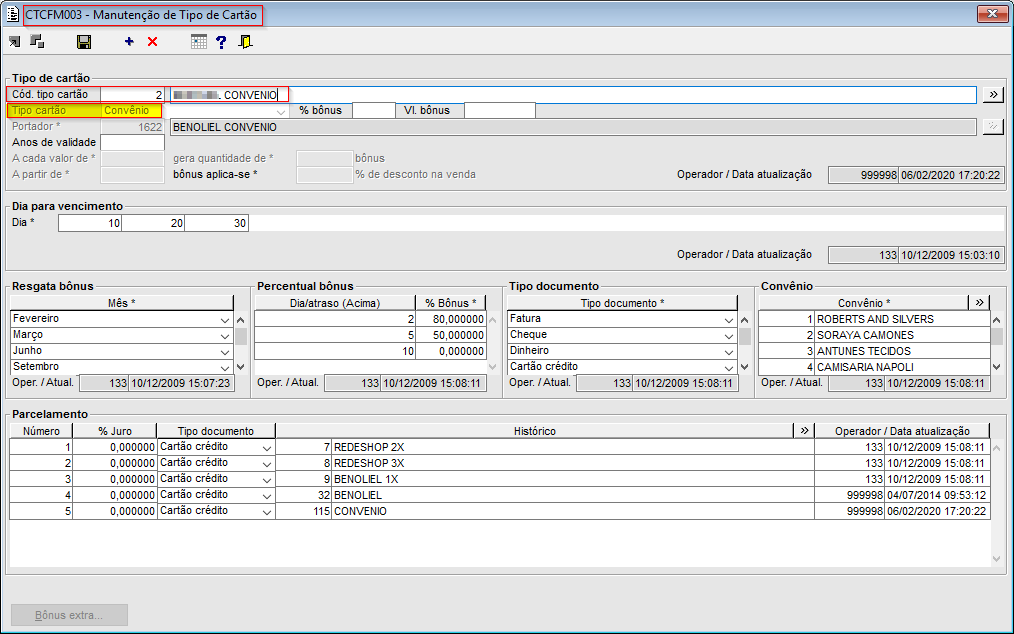Expand the Fevereiro month dropdown
Screen dimensions: 1014x634
pos(224,320)
